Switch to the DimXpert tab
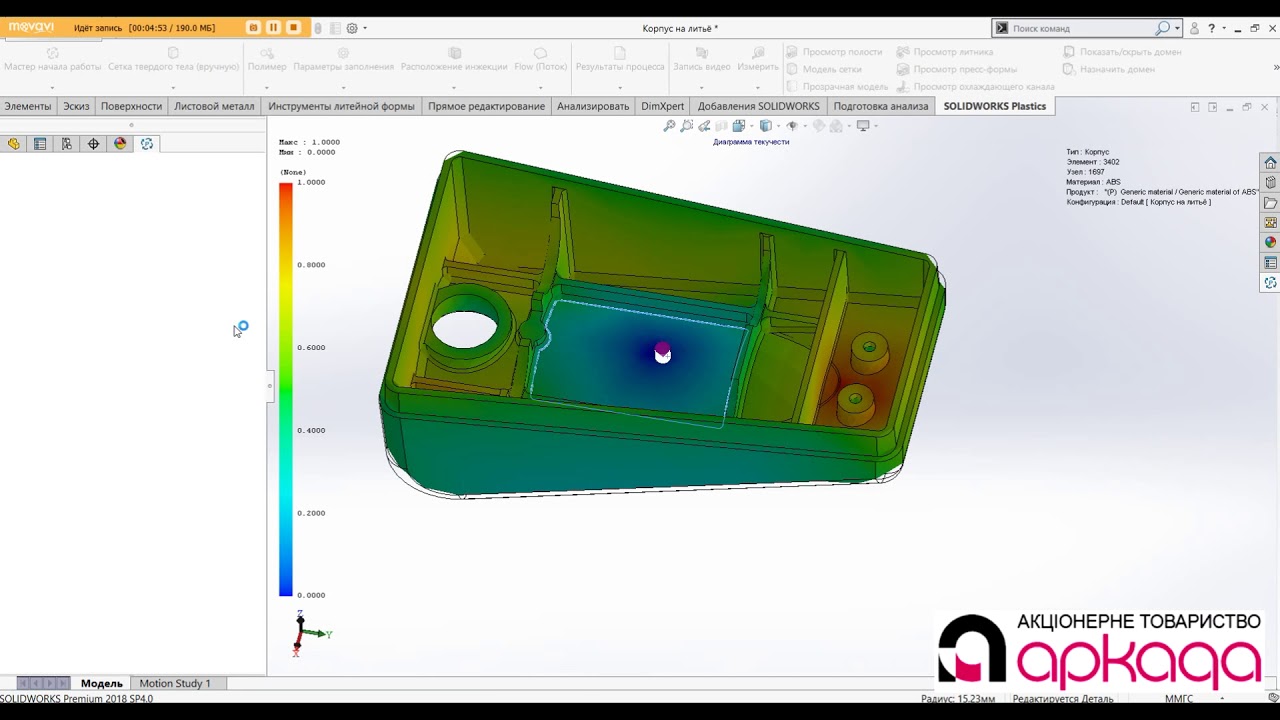Image resolution: width=1280 pixels, height=720 pixels. pyautogui.click(x=663, y=106)
